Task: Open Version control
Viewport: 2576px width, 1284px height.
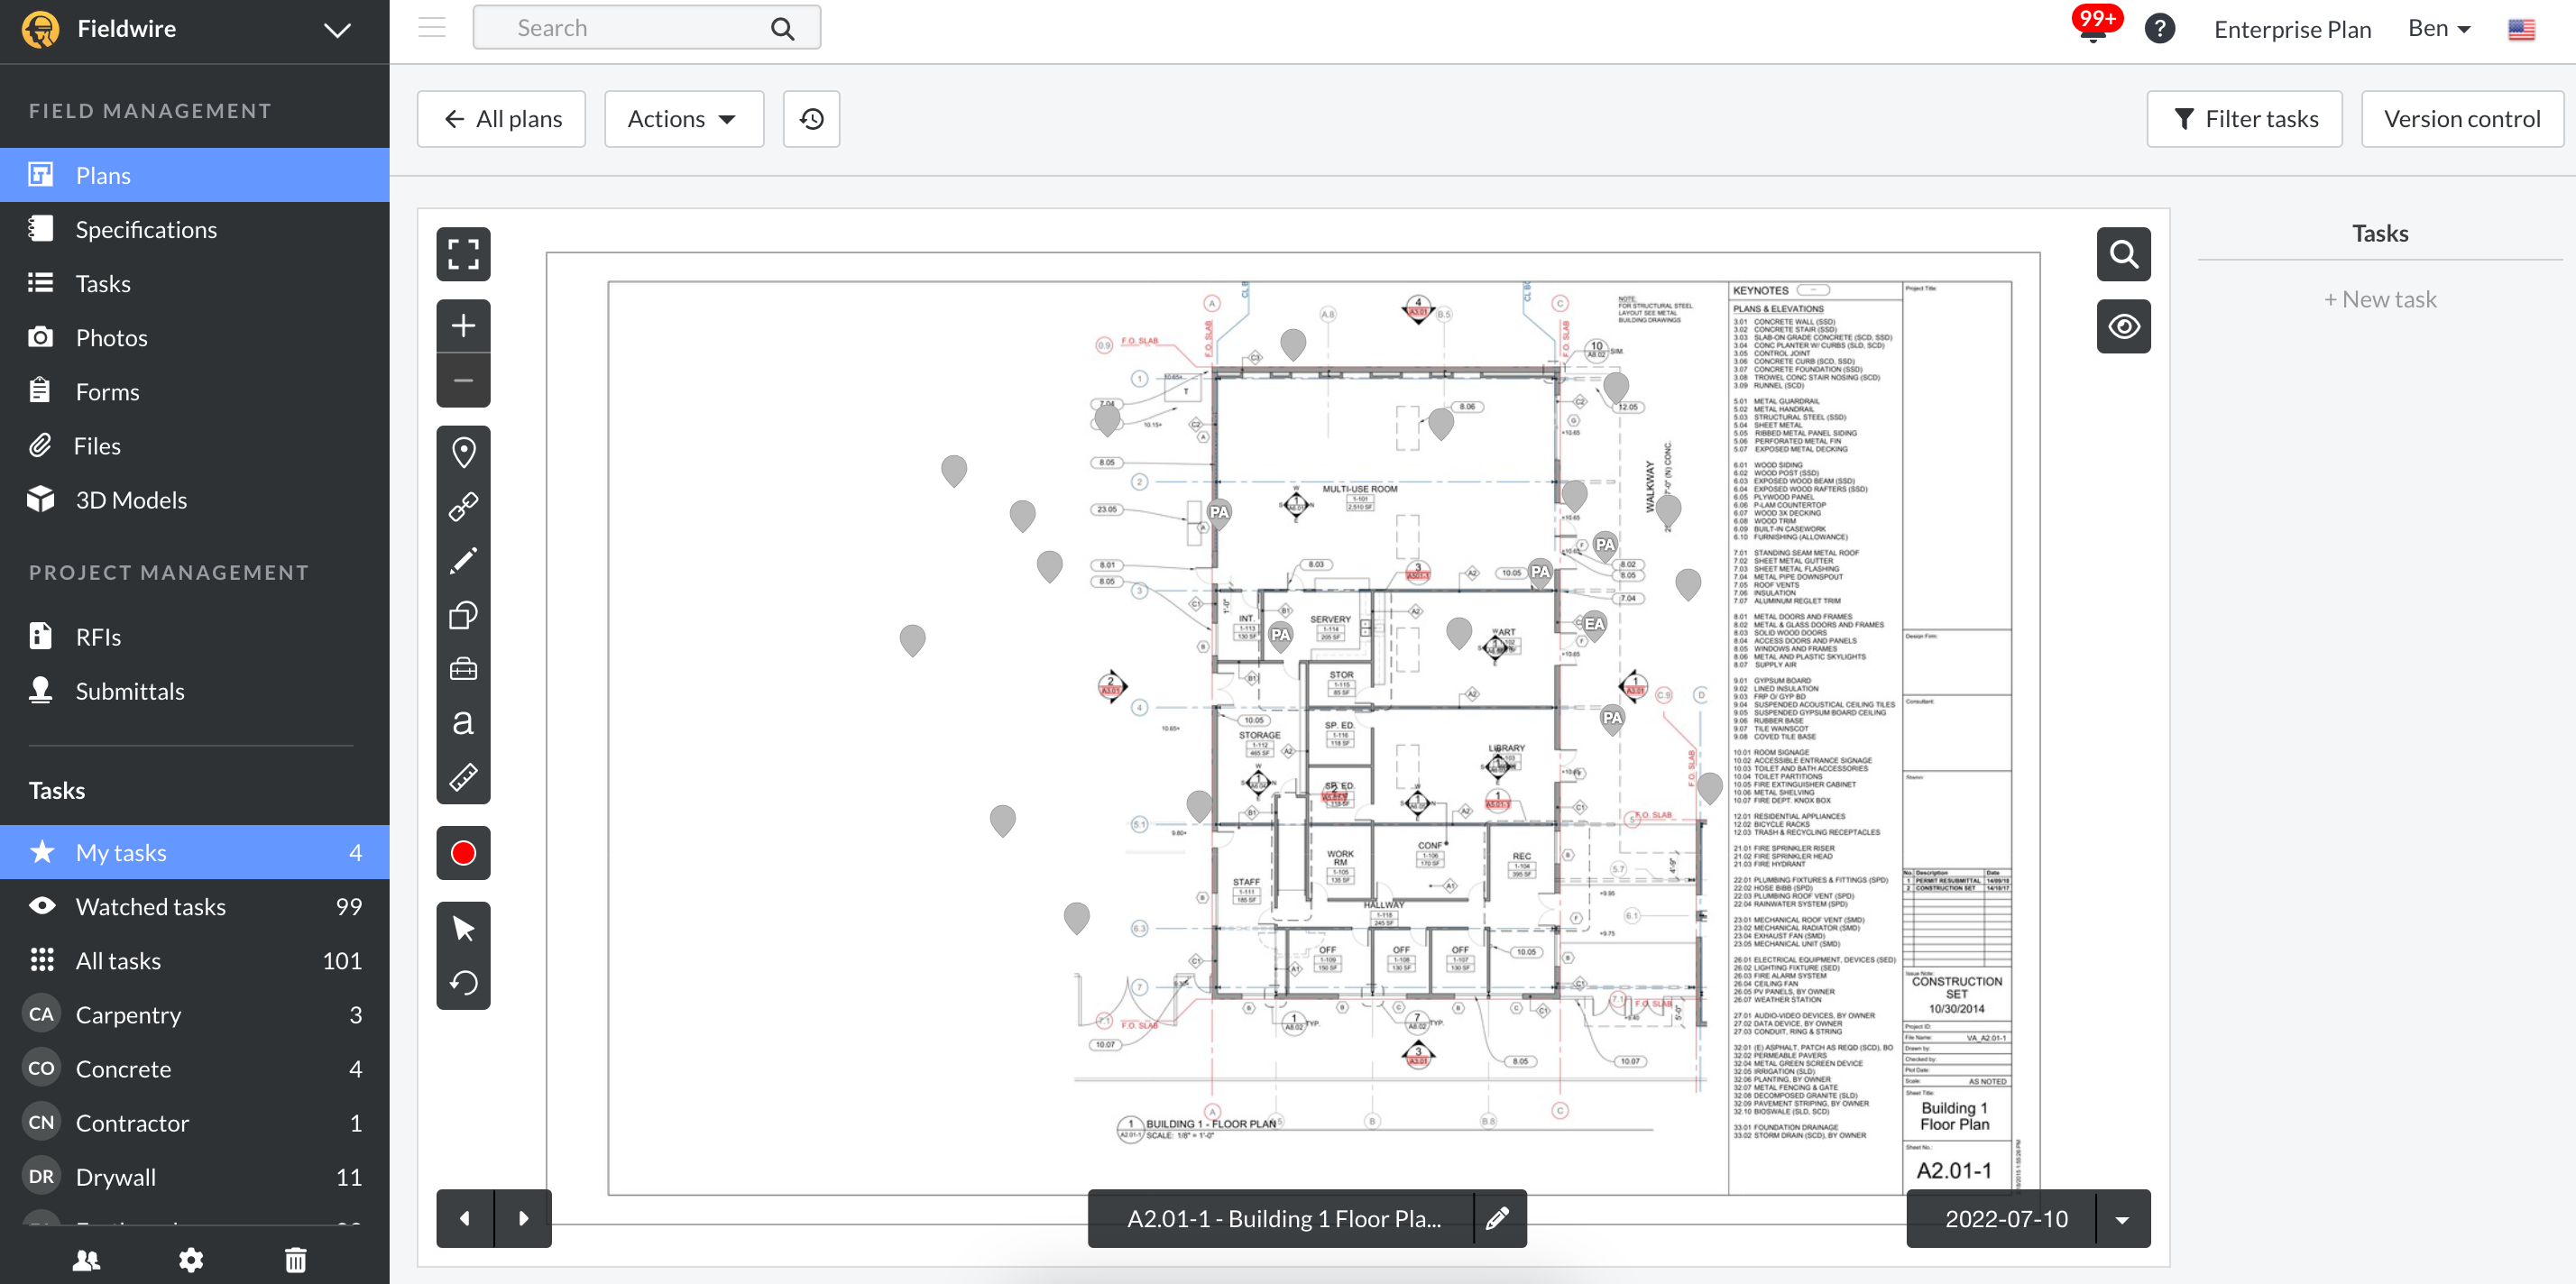Action: [x=2462, y=118]
